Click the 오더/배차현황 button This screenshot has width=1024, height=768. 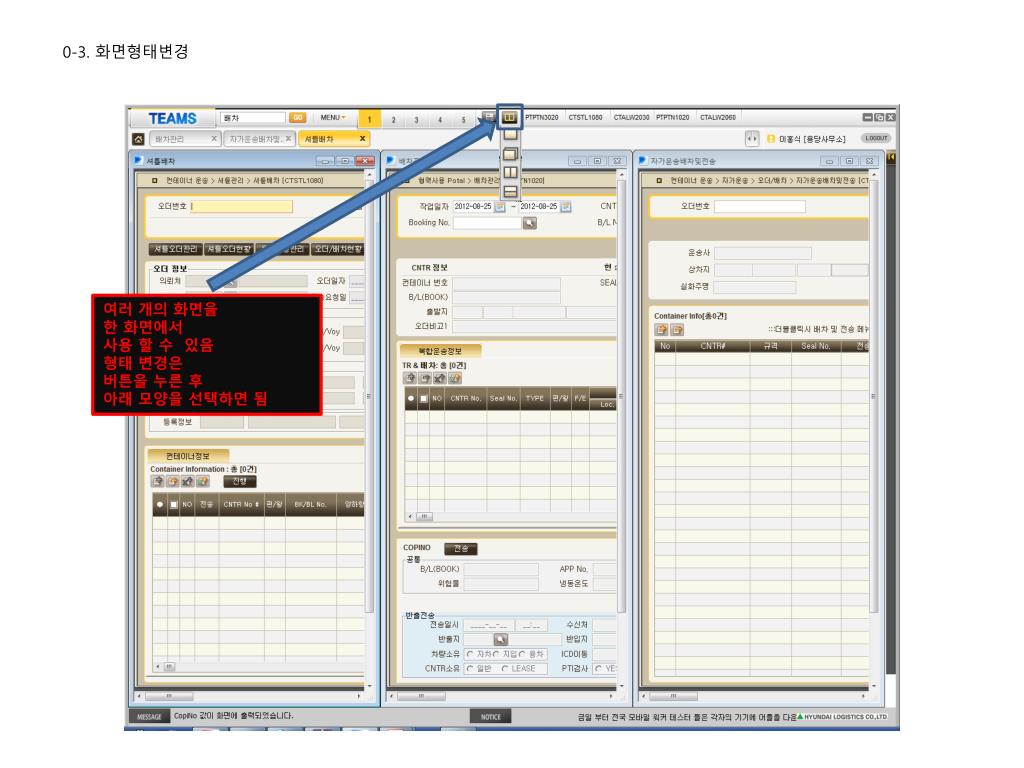point(338,249)
